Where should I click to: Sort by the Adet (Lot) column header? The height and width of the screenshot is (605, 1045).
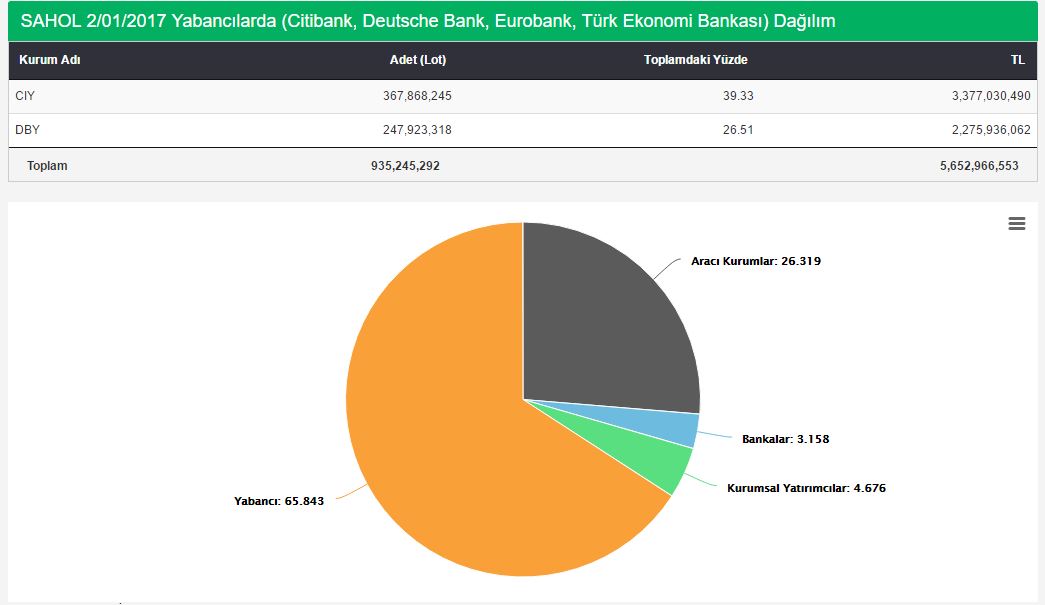pyautogui.click(x=418, y=60)
